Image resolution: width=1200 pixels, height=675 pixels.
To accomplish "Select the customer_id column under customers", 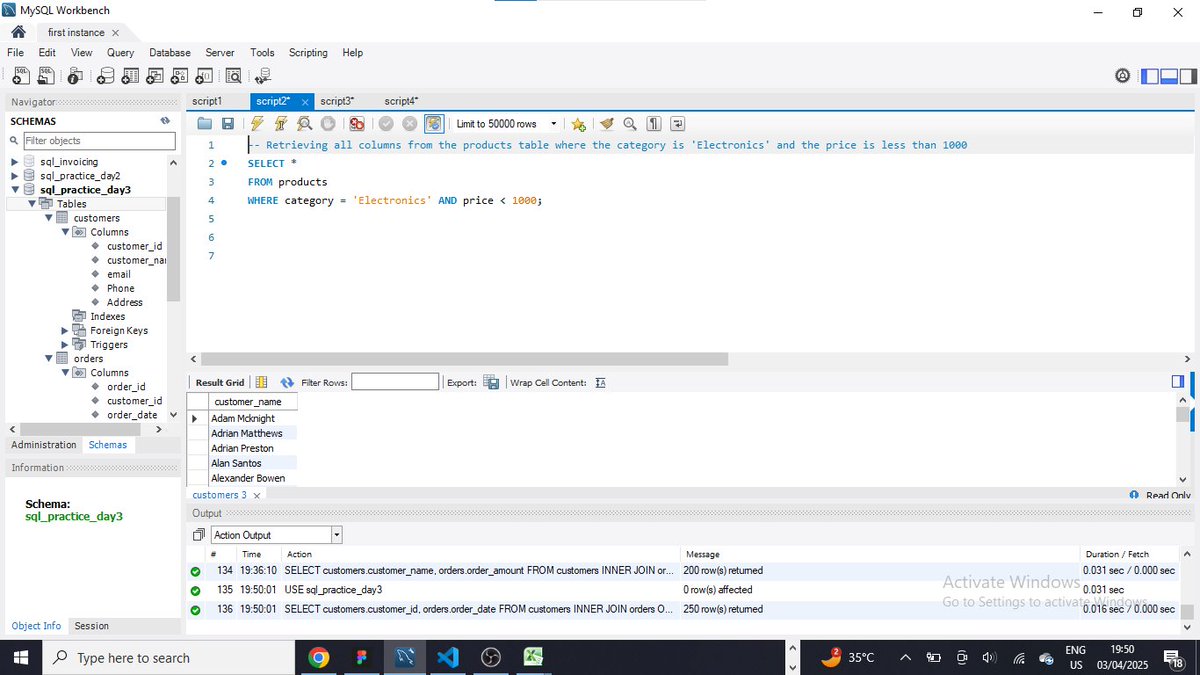I will click(x=134, y=246).
